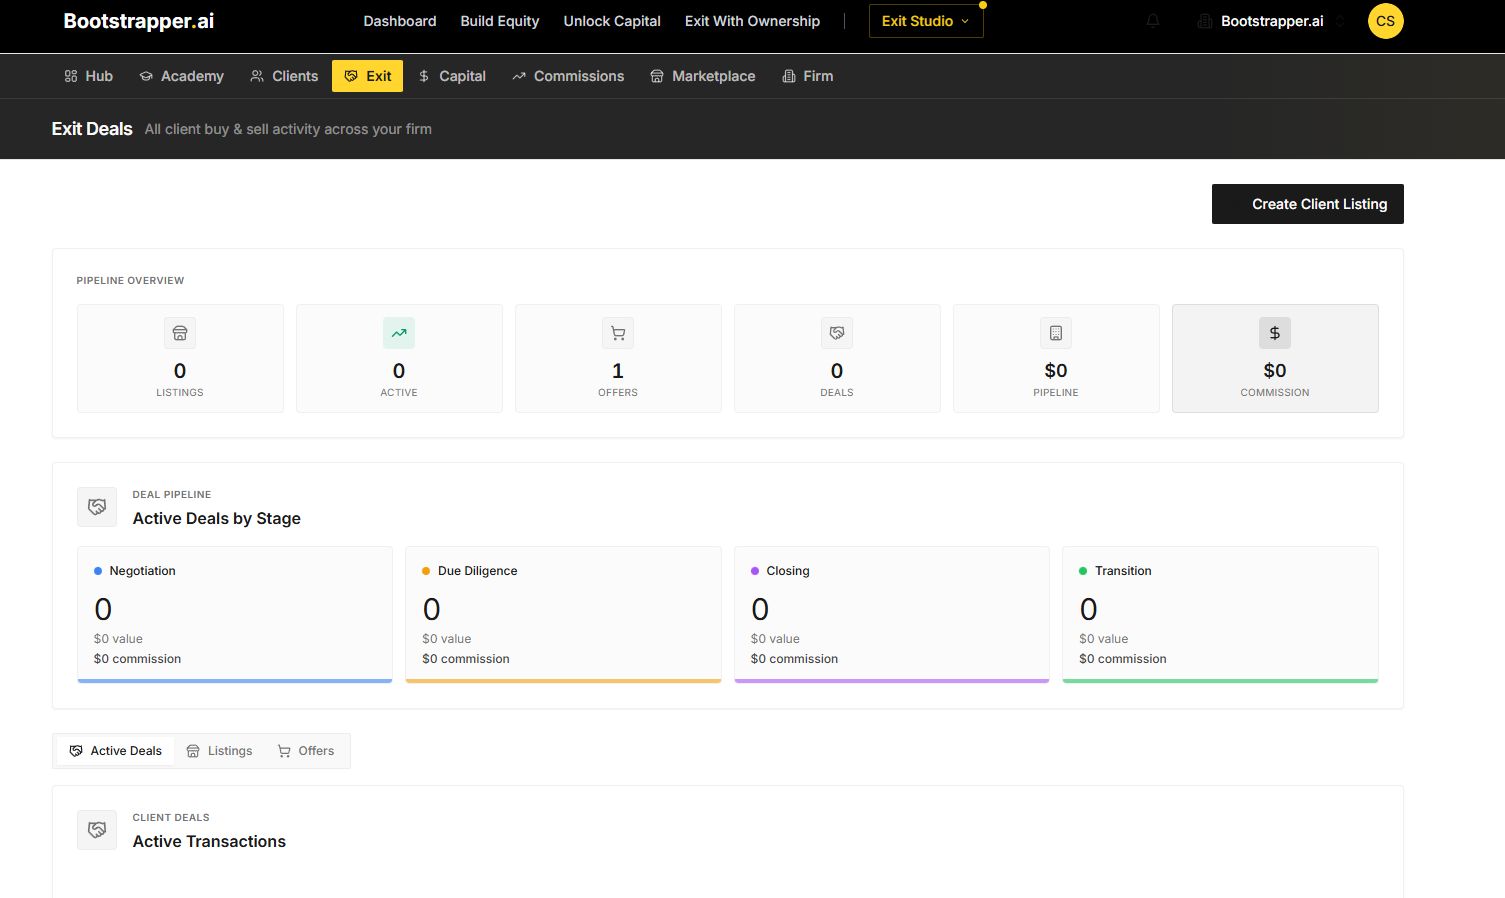Switch to the Offers tab
1505x898 pixels.
tap(306, 751)
